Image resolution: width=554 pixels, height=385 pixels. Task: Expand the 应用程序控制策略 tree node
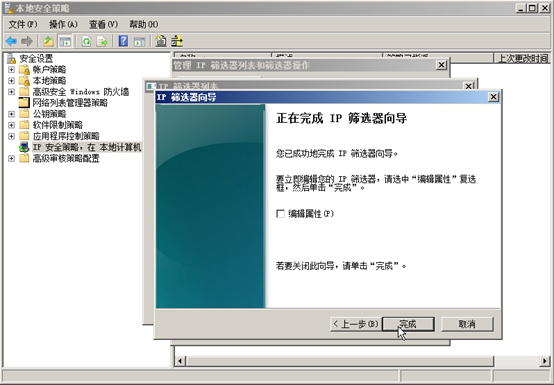[x=11, y=136]
